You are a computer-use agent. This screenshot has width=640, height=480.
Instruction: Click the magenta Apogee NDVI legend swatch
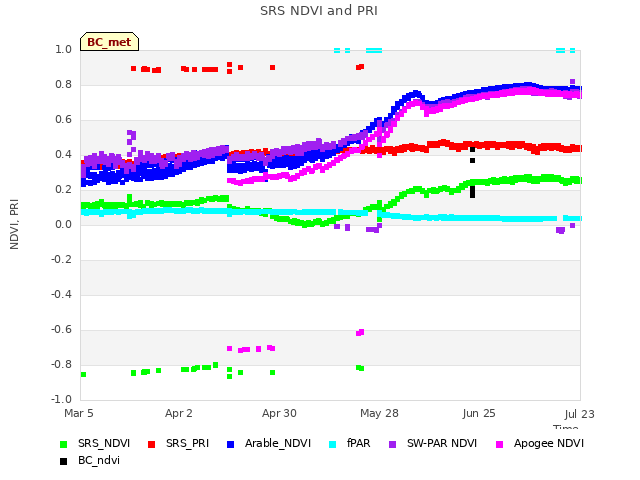coord(499,444)
